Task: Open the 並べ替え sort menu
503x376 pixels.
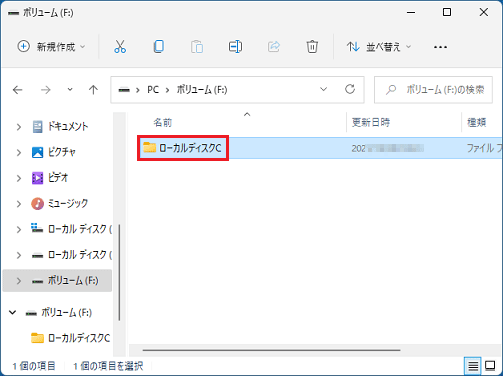Action: (x=379, y=47)
